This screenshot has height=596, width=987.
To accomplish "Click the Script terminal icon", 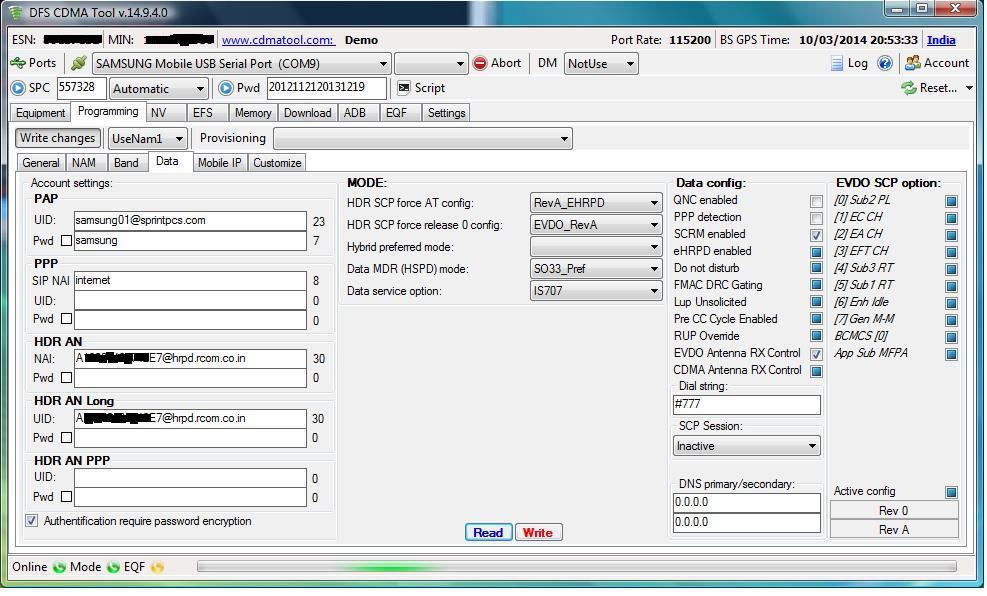I will pos(404,88).
